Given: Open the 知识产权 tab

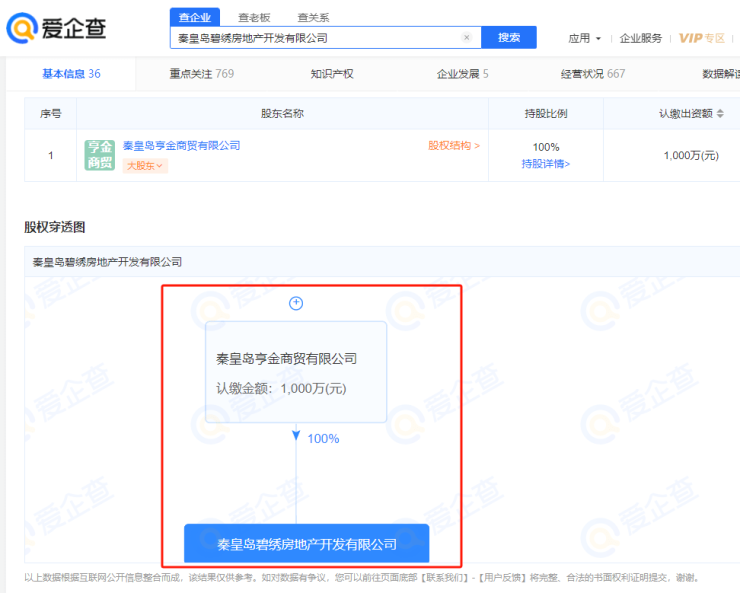Looking at the screenshot, I should [x=332, y=74].
